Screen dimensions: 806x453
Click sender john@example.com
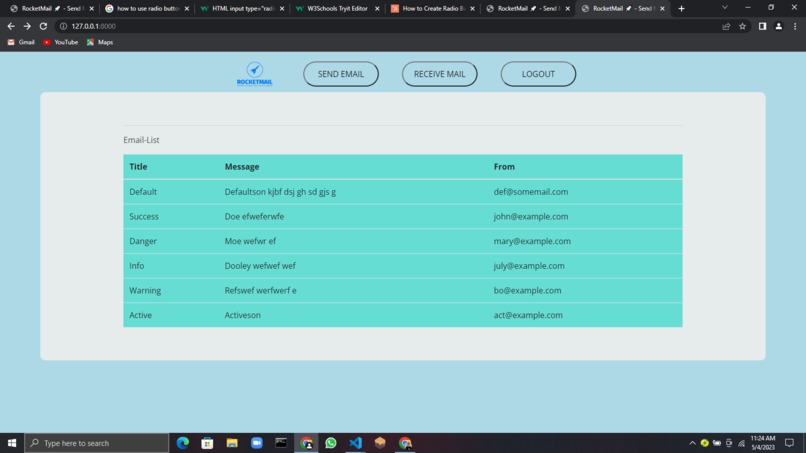(x=531, y=216)
